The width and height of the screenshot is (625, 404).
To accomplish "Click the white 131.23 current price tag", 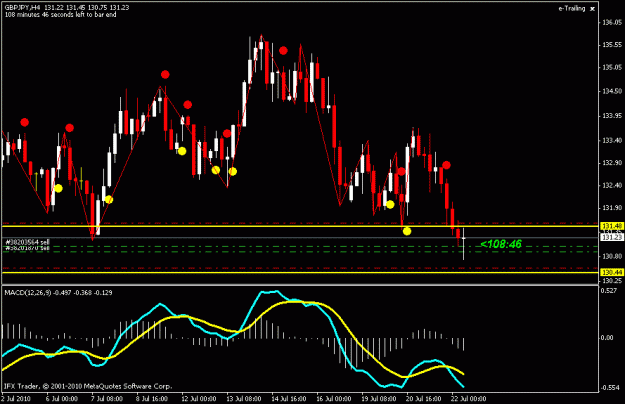I will click(612, 237).
